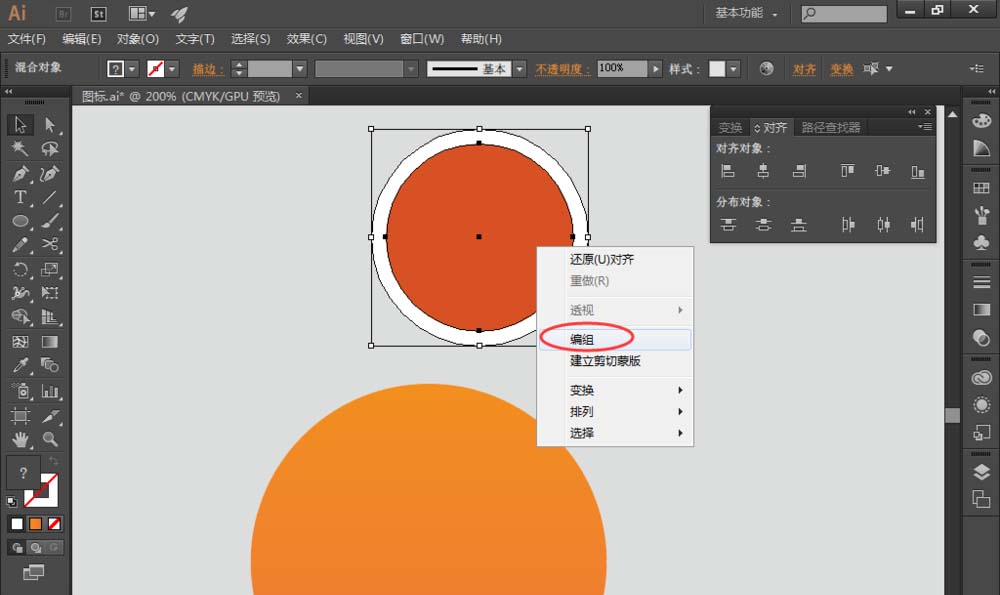The width and height of the screenshot is (1000, 595).
Task: Expand the stroke weight dropdown
Action: pos(300,69)
